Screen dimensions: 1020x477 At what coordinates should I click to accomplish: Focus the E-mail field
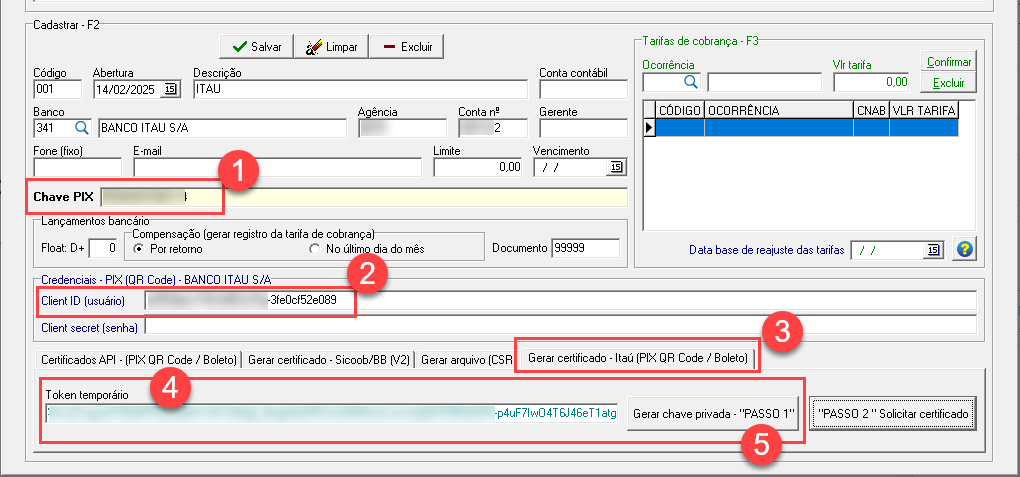click(x=278, y=167)
